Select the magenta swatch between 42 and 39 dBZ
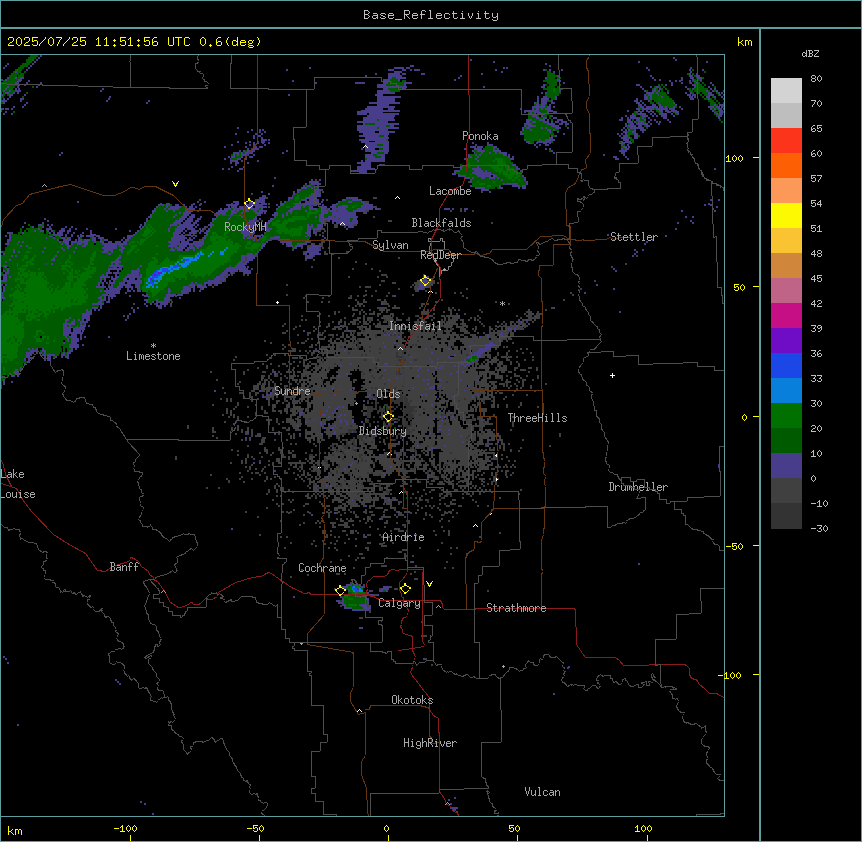 coord(786,315)
